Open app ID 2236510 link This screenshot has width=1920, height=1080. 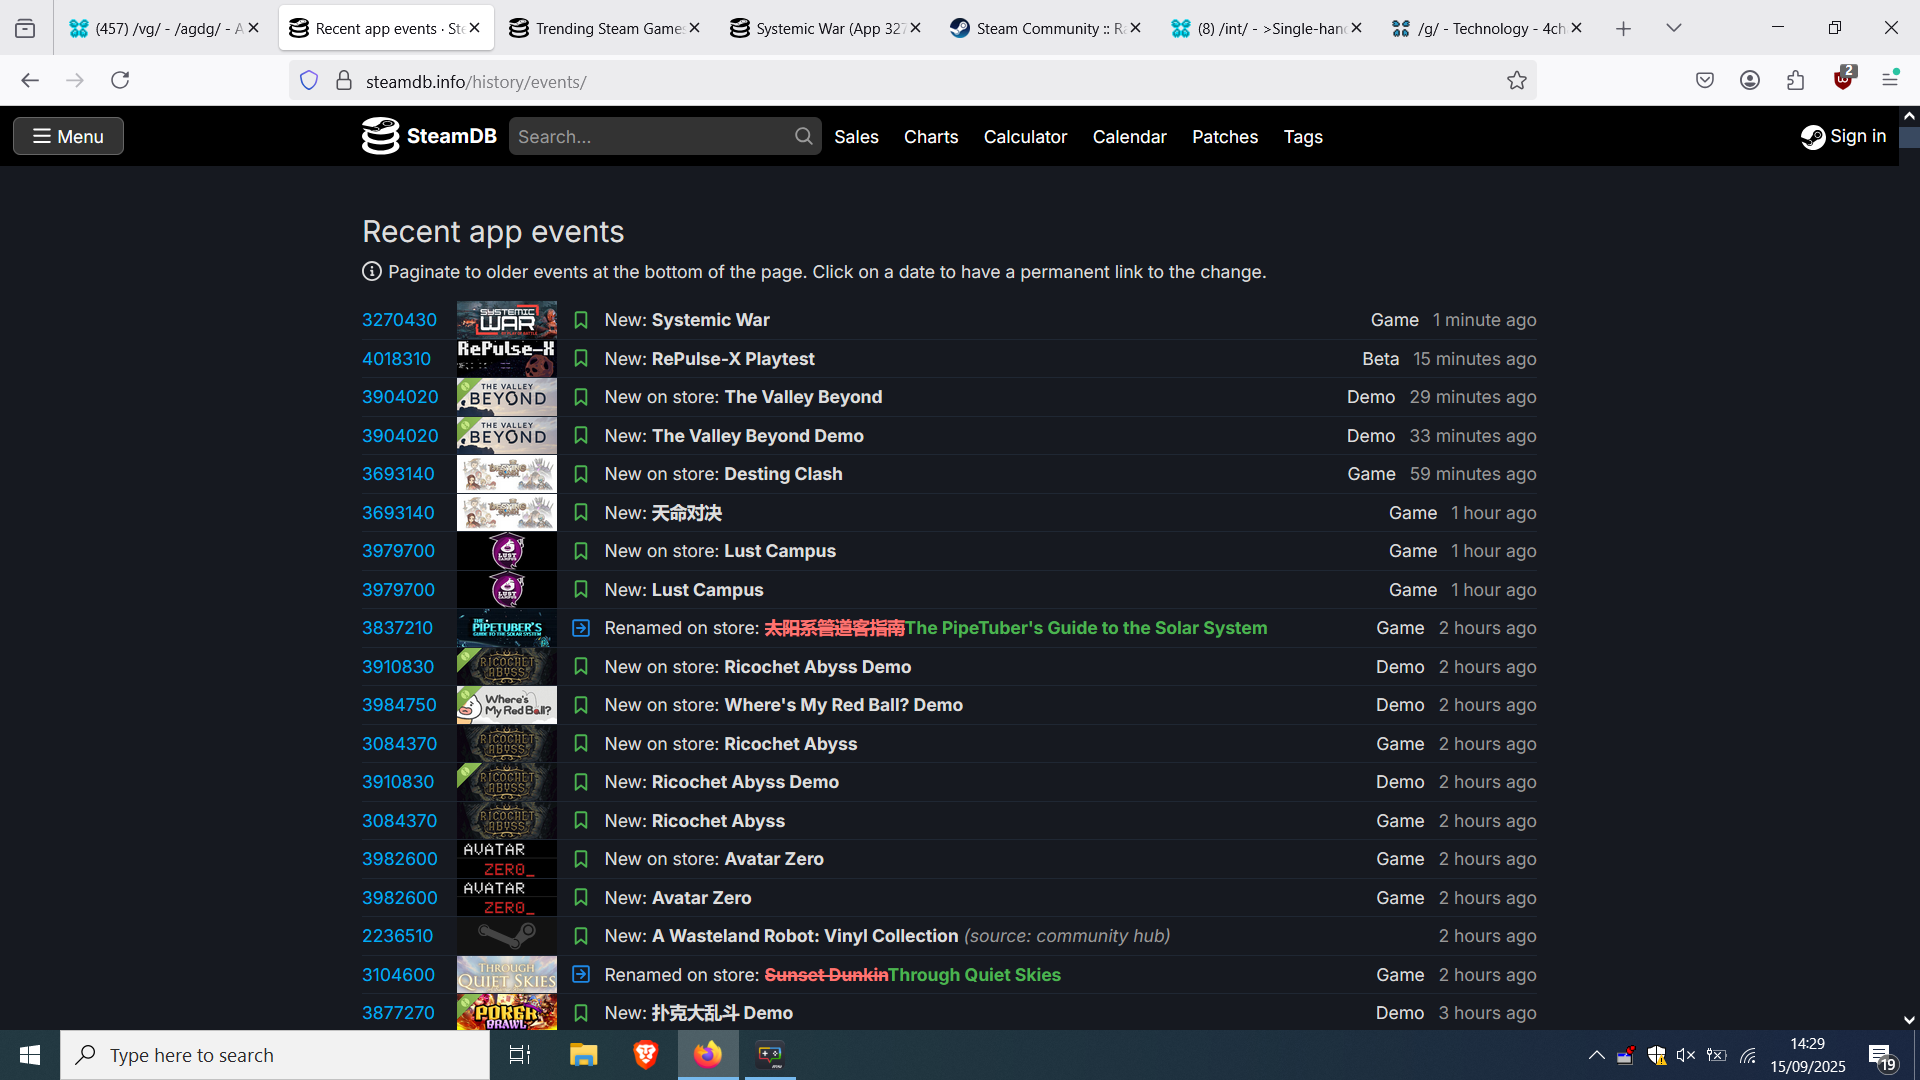tap(397, 936)
